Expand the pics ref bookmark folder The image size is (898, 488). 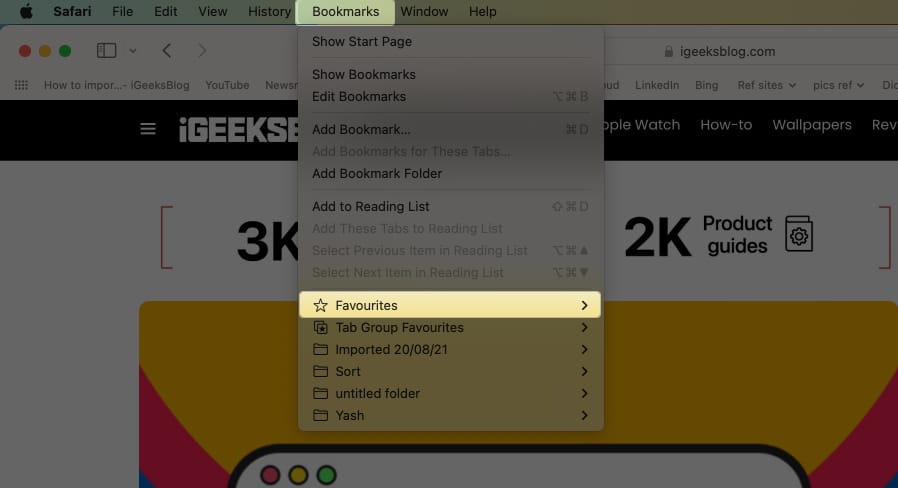[x=838, y=85]
